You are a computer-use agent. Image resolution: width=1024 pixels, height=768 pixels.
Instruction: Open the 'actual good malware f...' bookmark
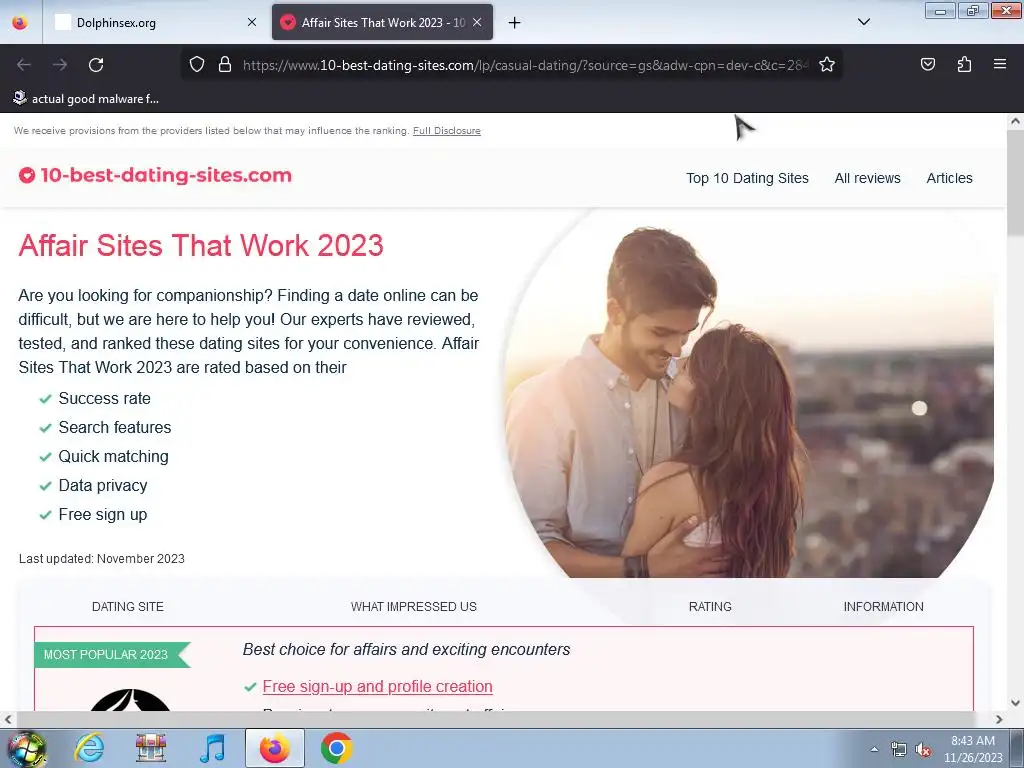pos(86,99)
